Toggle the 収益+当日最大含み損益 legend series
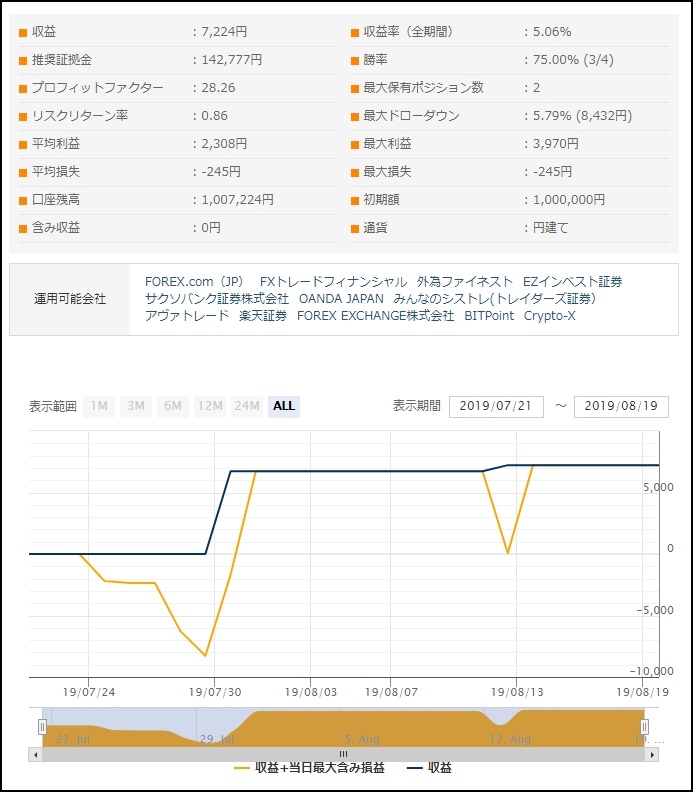 coord(310,768)
